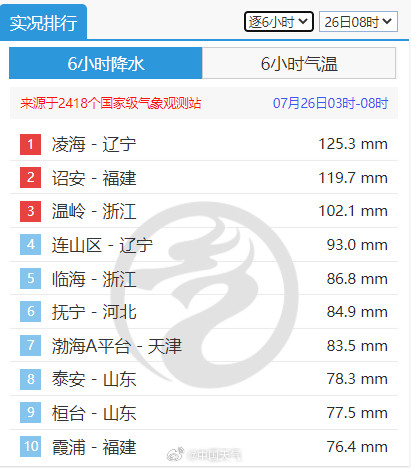Select station 诏安 - 福建
411x468 pixels.
click(94, 178)
